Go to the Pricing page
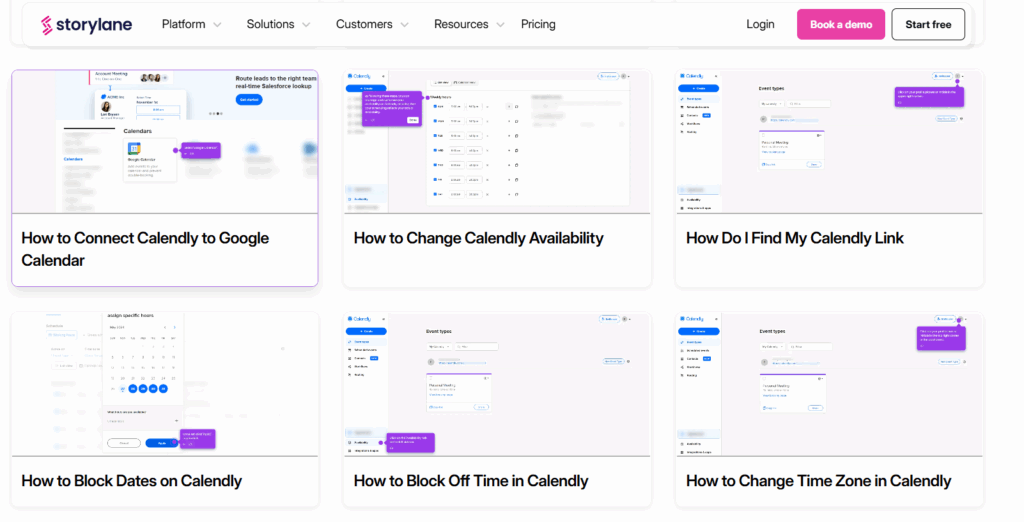The width and height of the screenshot is (1024, 522). (538, 24)
